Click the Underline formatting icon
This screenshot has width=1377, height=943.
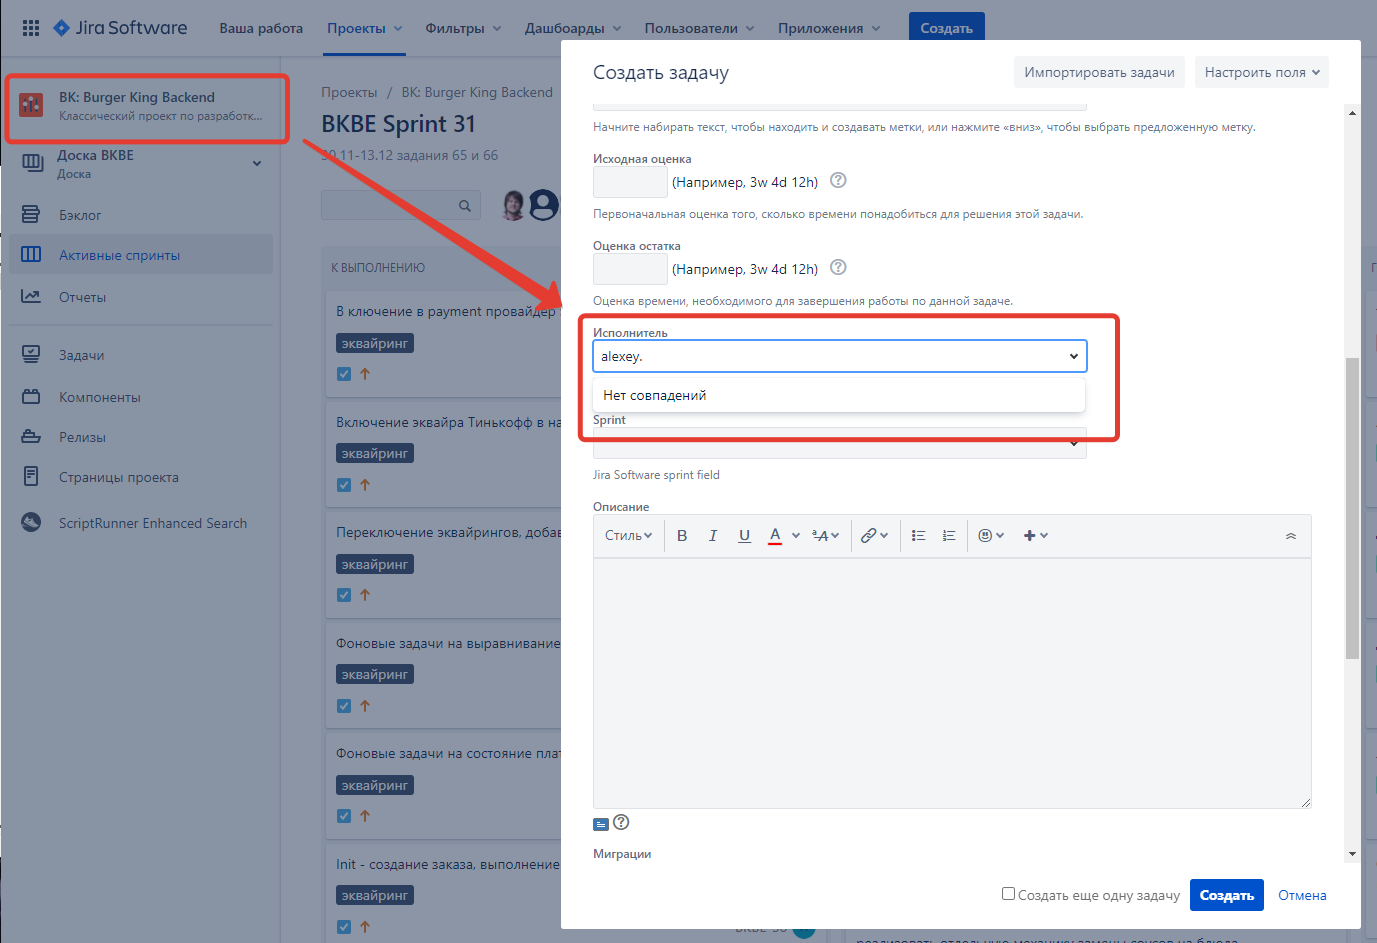coord(744,536)
